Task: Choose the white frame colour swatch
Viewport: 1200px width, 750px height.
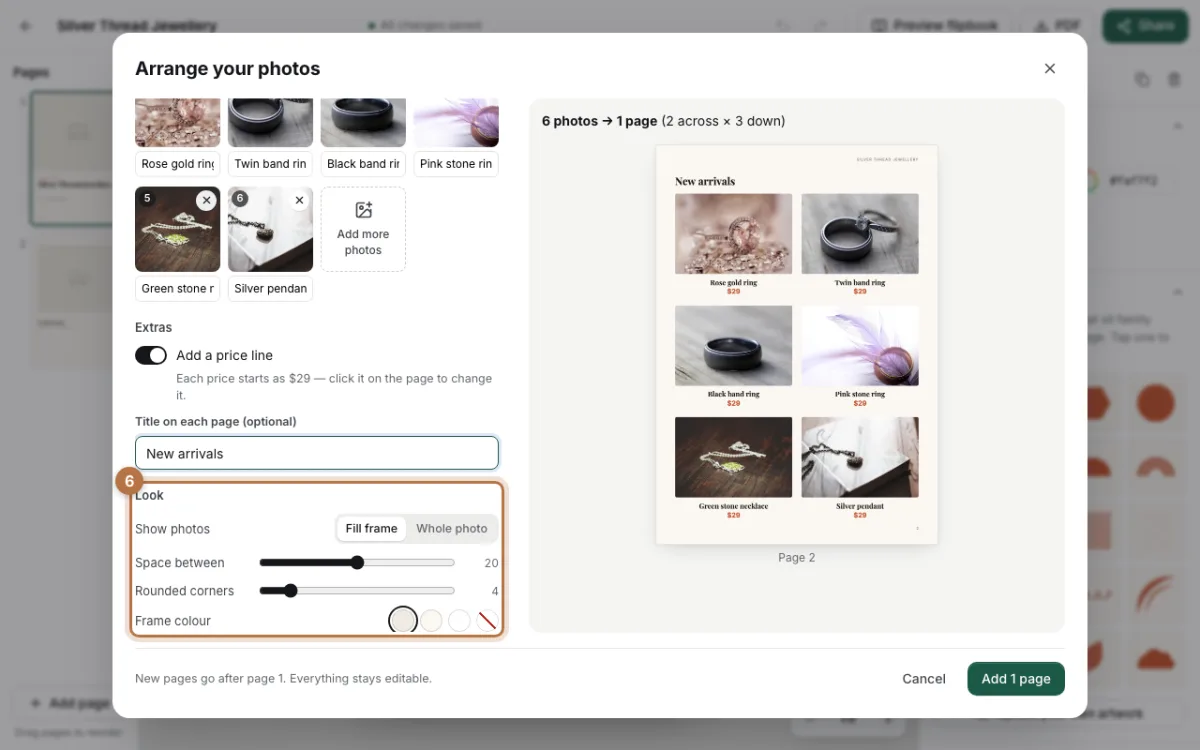Action: [459, 621]
